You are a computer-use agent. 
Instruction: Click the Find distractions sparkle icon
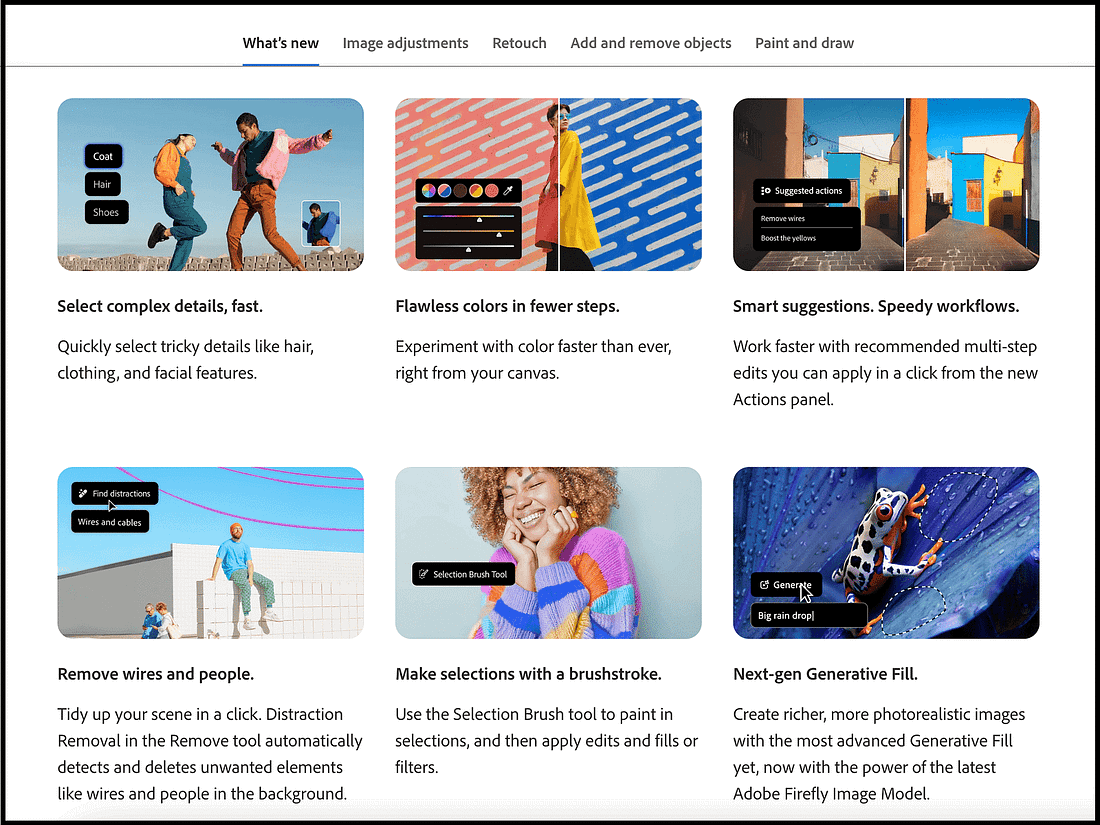(83, 493)
